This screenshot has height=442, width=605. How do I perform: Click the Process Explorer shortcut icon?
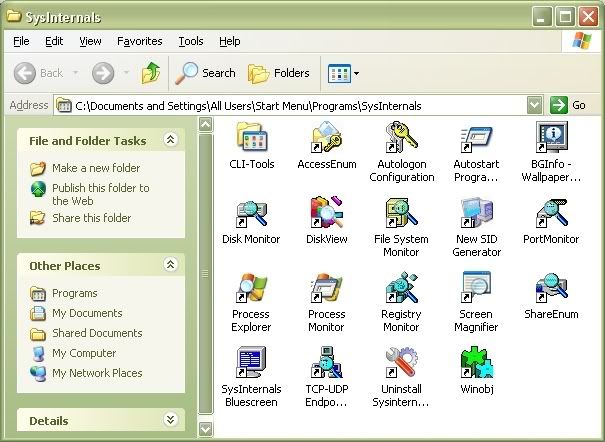tap(252, 288)
